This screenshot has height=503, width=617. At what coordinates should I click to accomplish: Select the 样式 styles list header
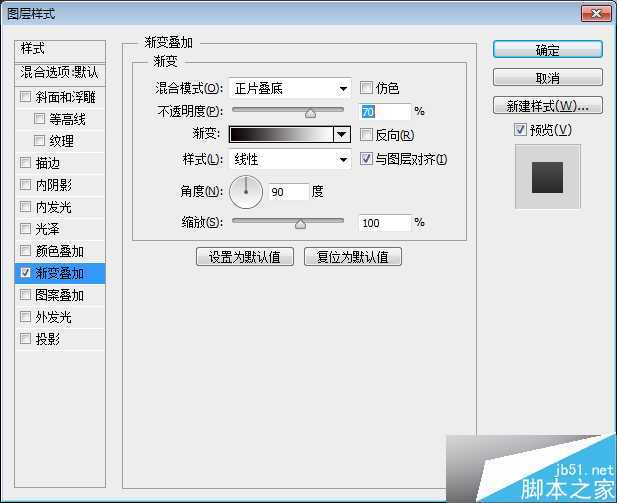pyautogui.click(x=61, y=49)
